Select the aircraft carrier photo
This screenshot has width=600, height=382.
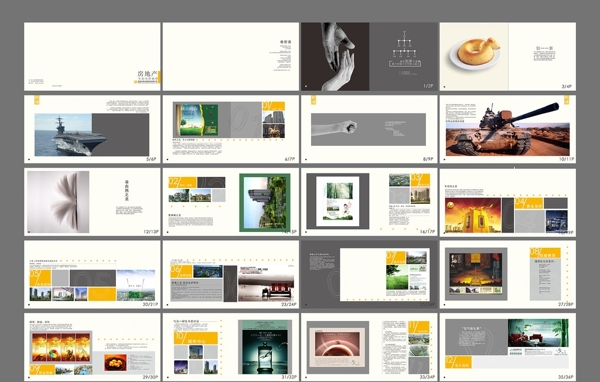(x=63, y=135)
